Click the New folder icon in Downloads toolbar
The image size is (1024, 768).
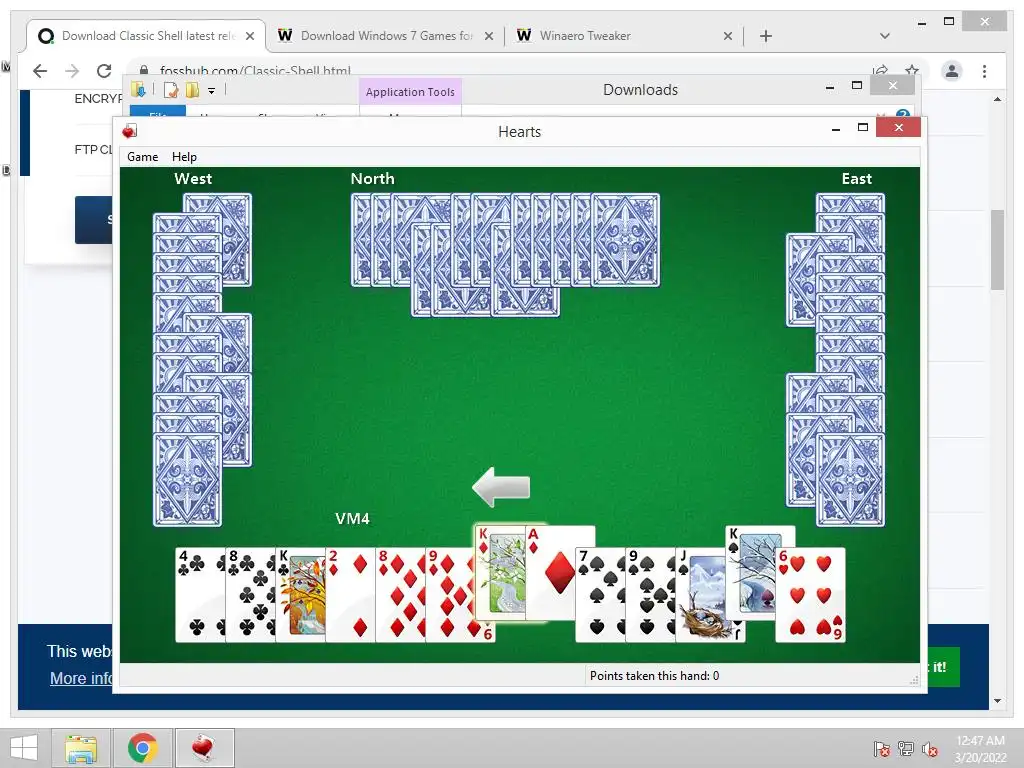tap(192, 90)
